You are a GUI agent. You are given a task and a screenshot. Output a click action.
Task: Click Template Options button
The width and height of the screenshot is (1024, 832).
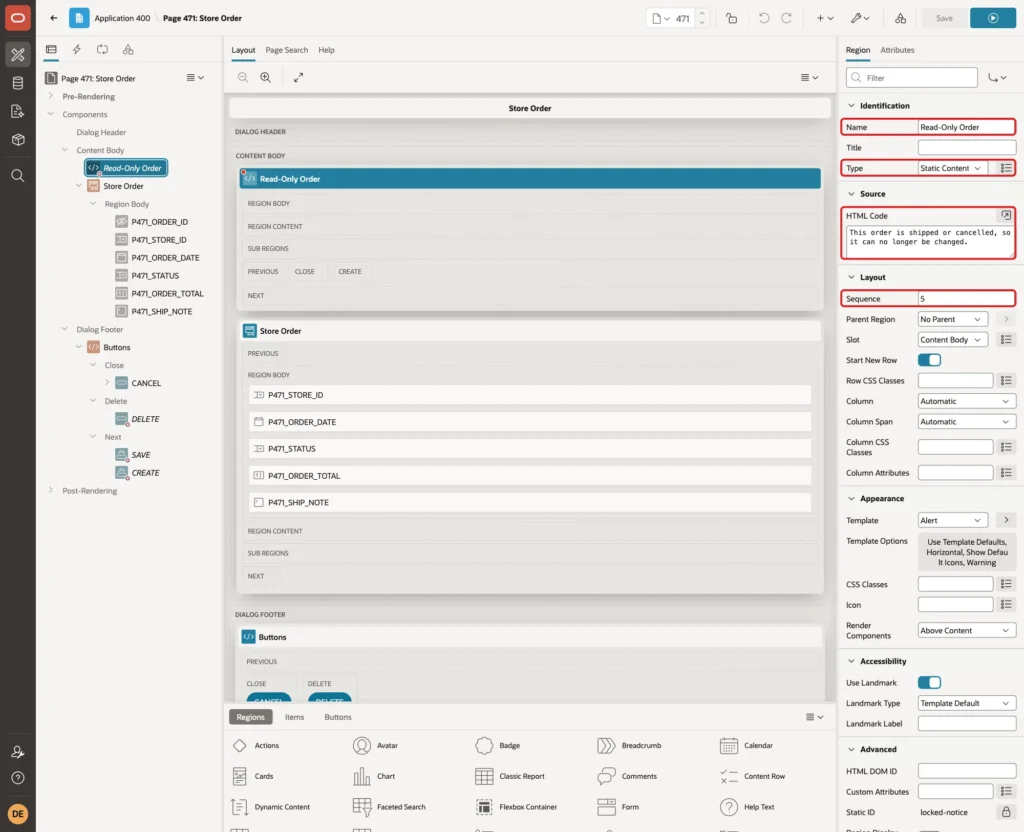pyautogui.click(x=967, y=552)
